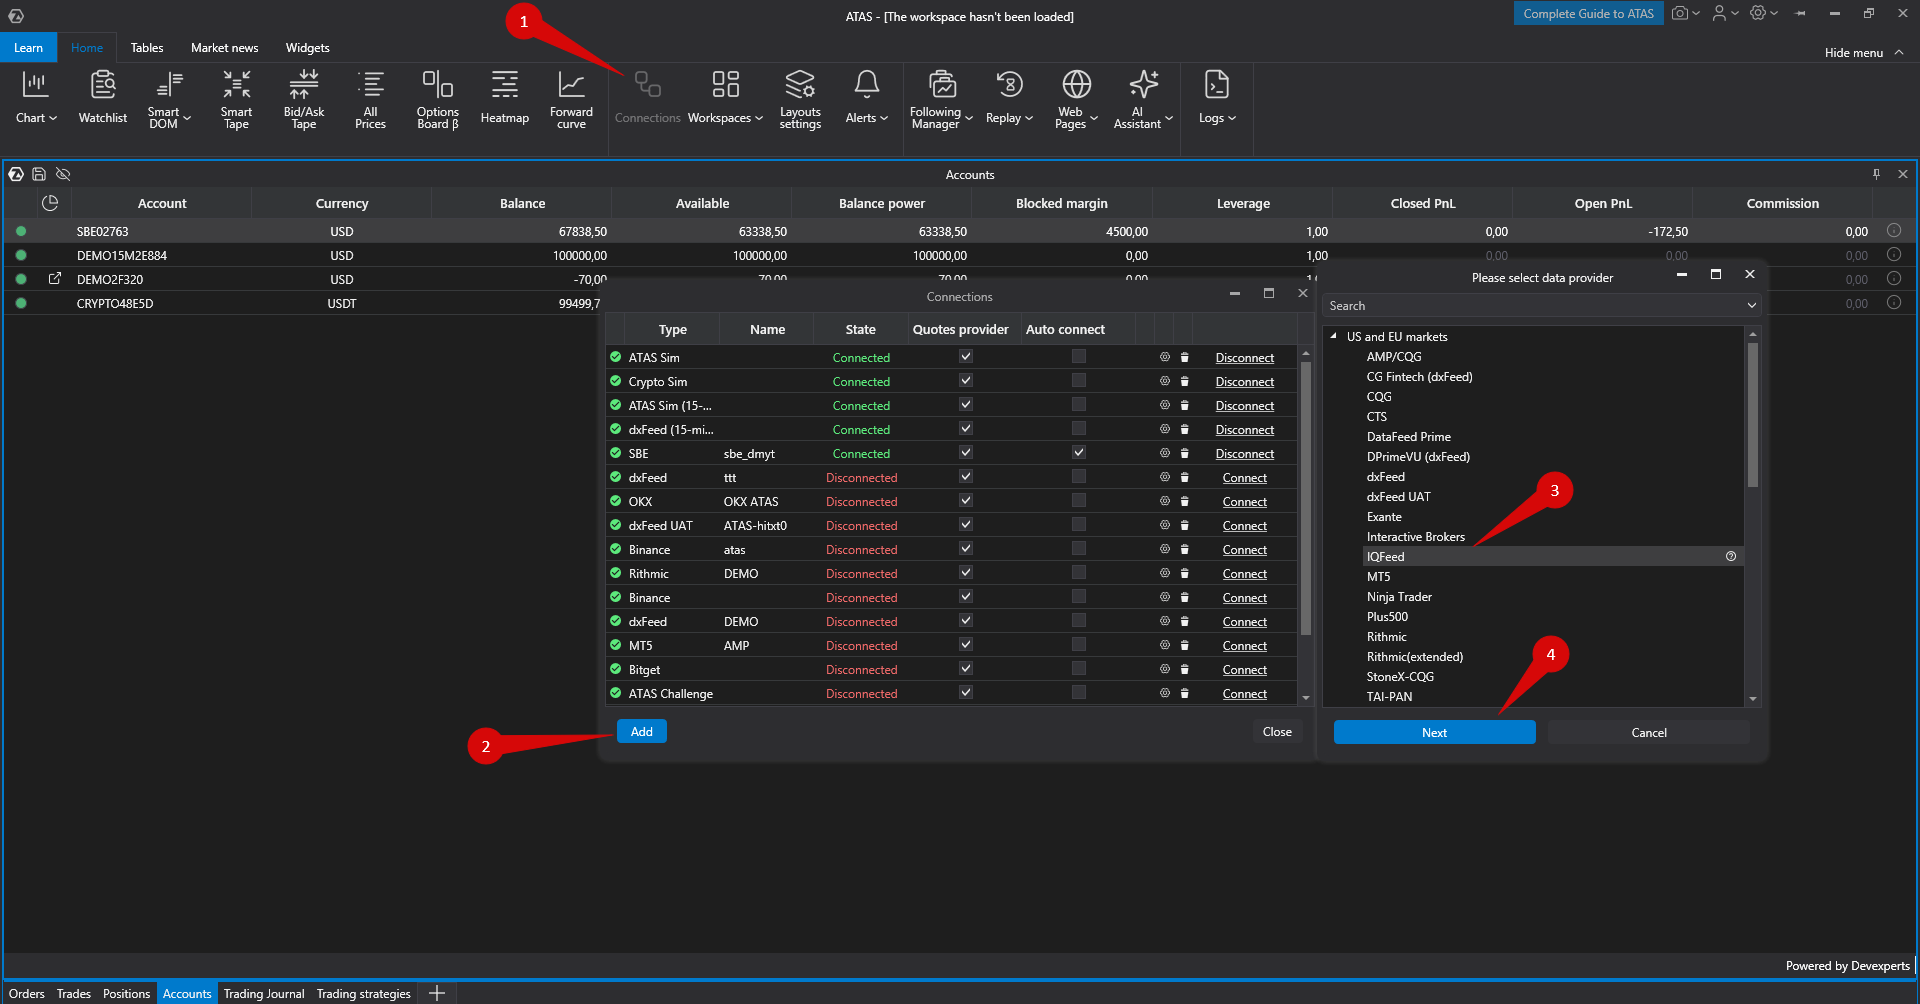Toggle the hidden-eye icon in Accounts panel

click(63, 174)
